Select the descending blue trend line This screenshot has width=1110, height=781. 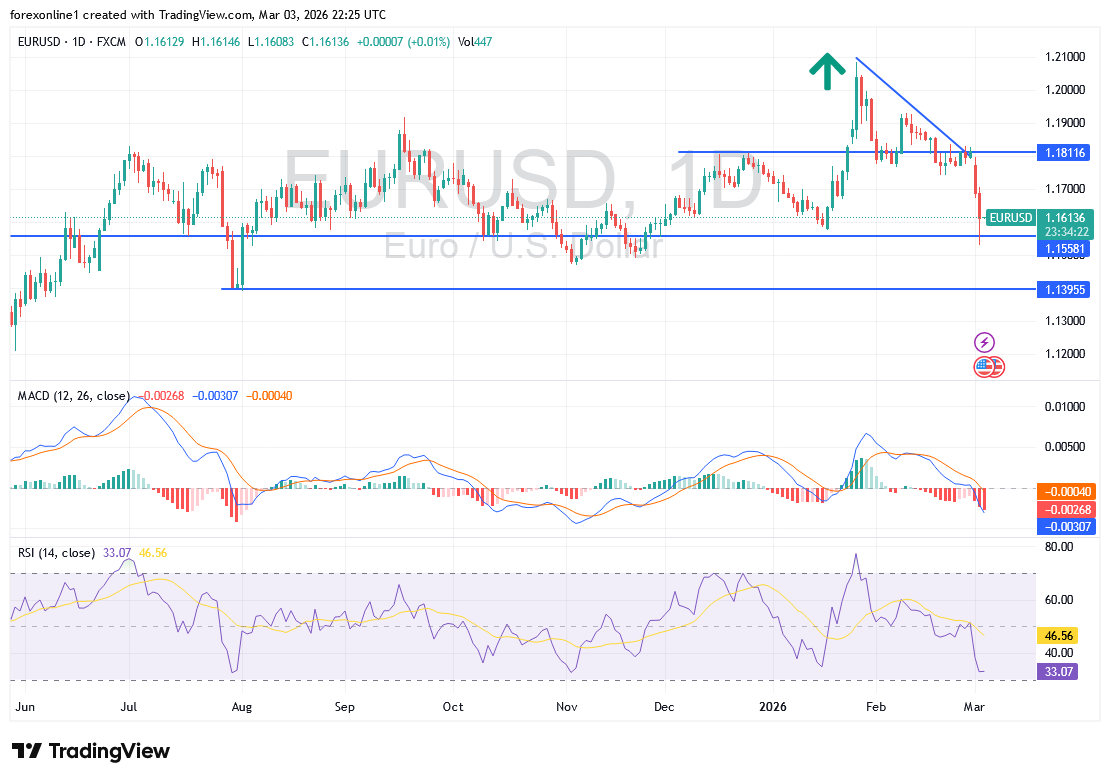[x=910, y=103]
